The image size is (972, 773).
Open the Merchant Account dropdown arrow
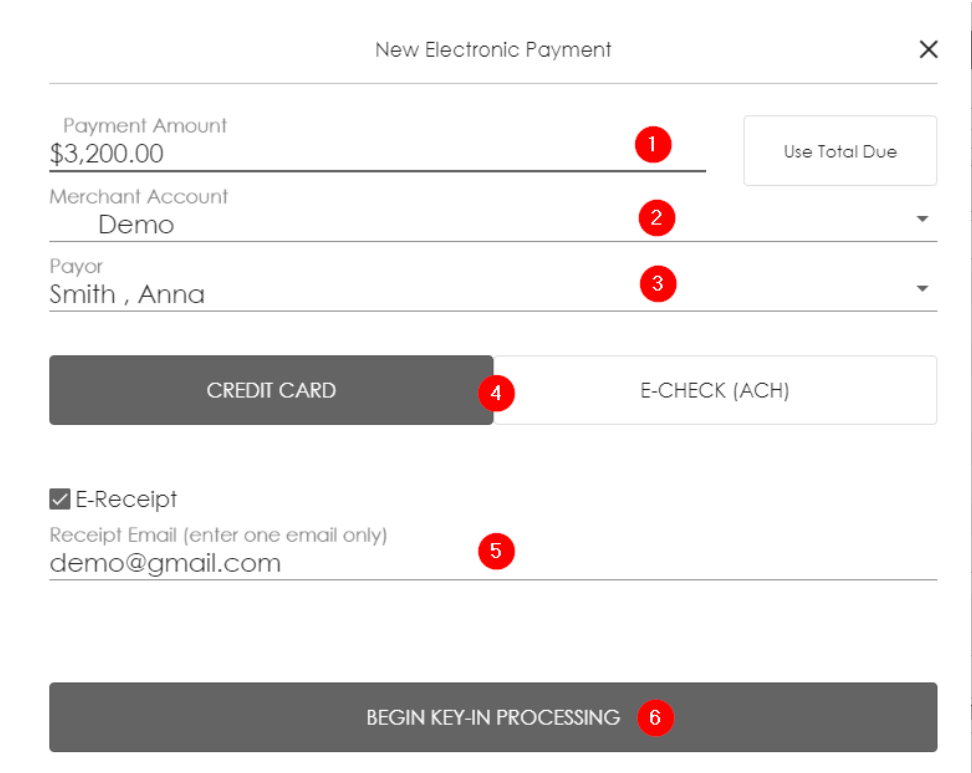(x=922, y=219)
